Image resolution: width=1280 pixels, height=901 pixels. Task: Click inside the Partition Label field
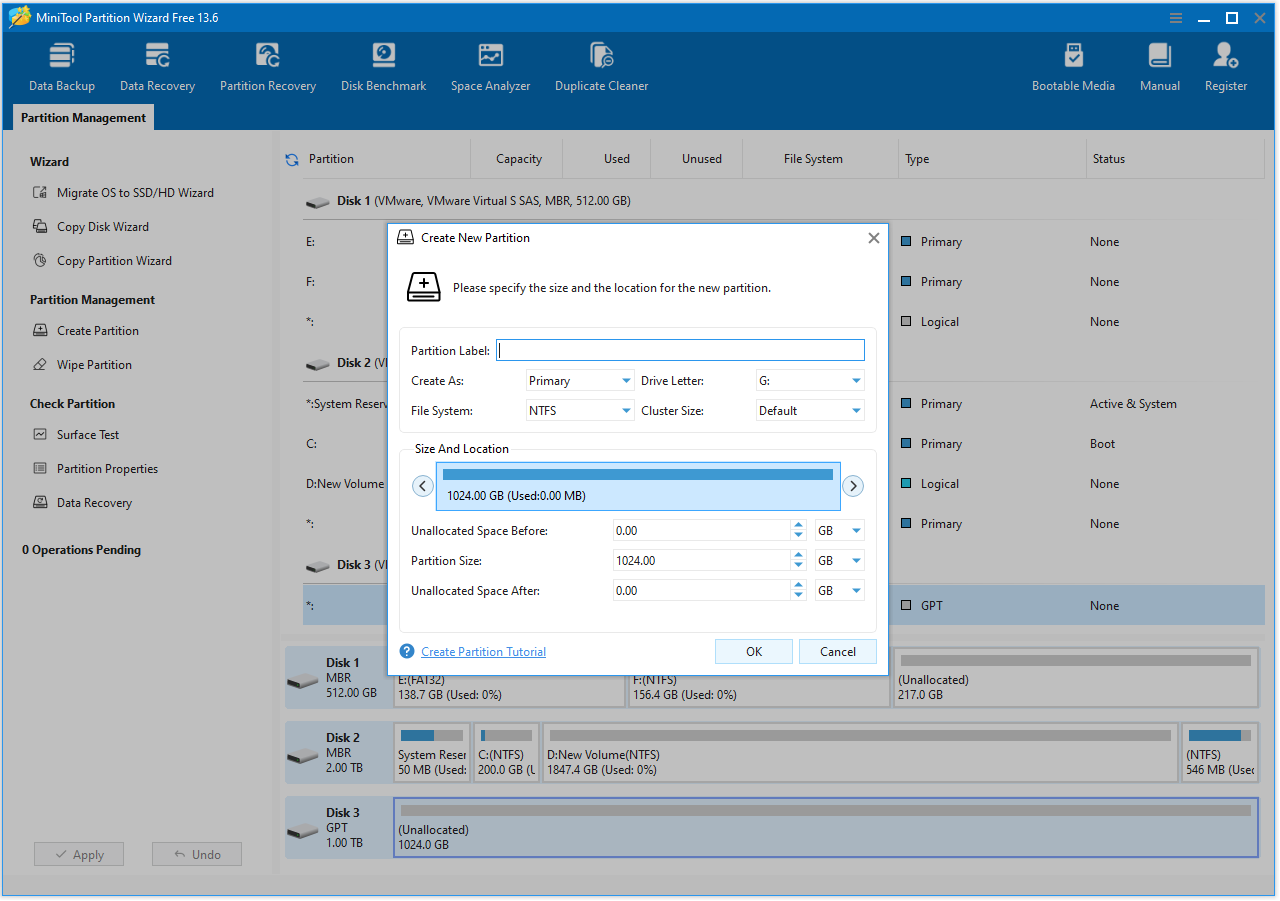[680, 349]
